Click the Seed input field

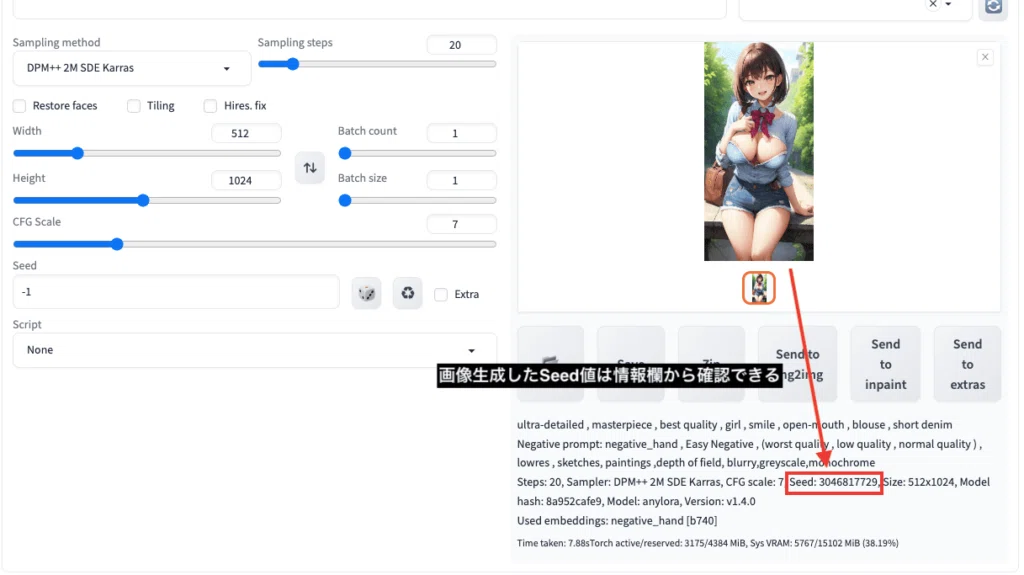(176, 292)
